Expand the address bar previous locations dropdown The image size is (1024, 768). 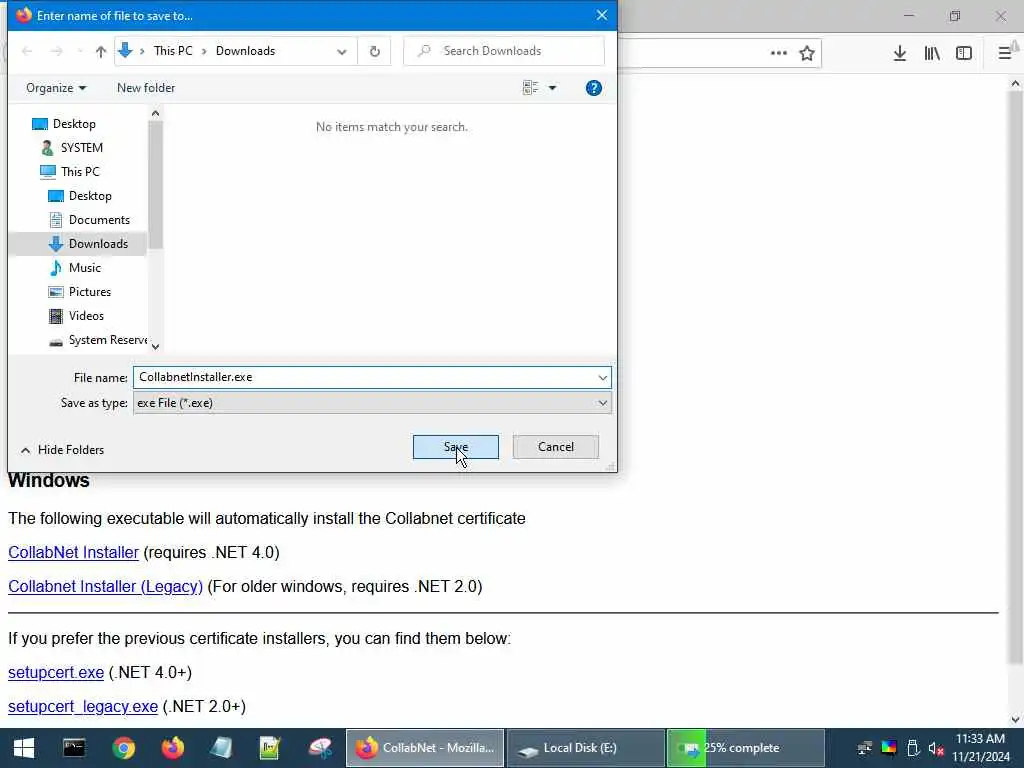click(342, 51)
